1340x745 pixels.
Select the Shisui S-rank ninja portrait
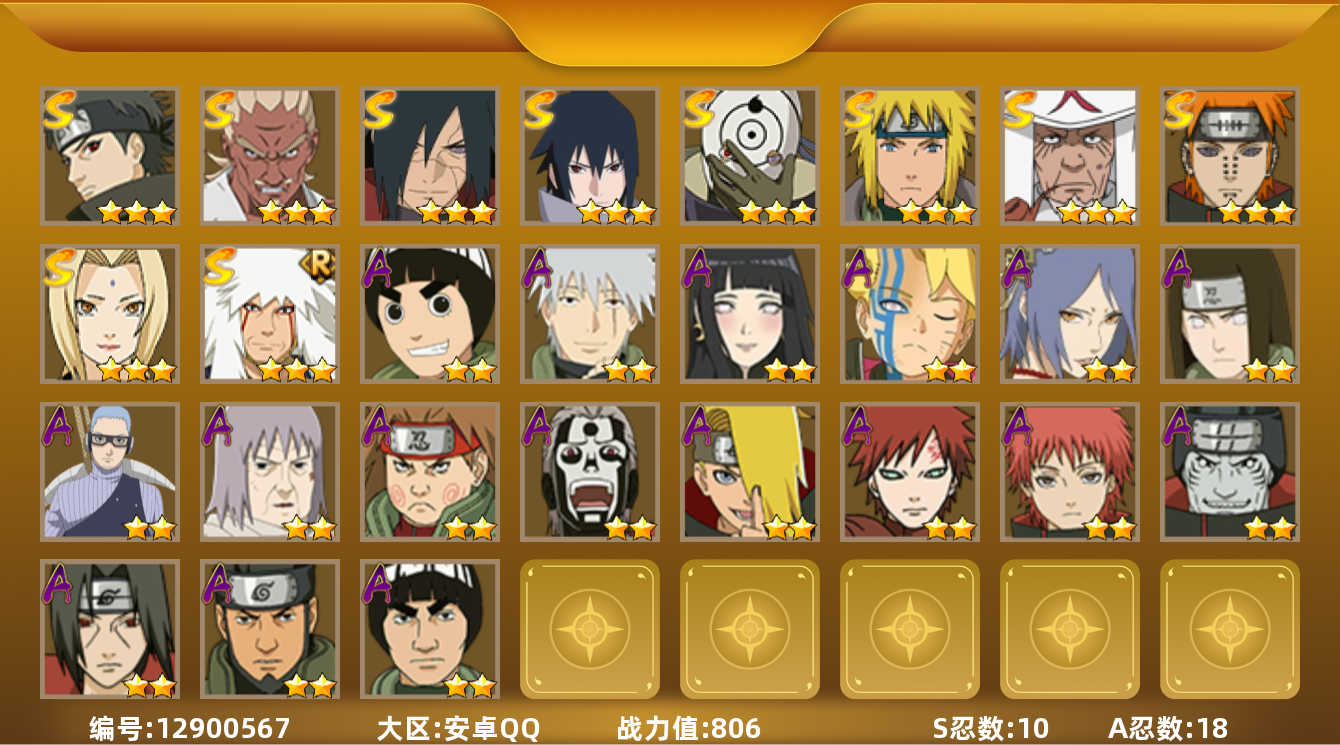(110, 156)
